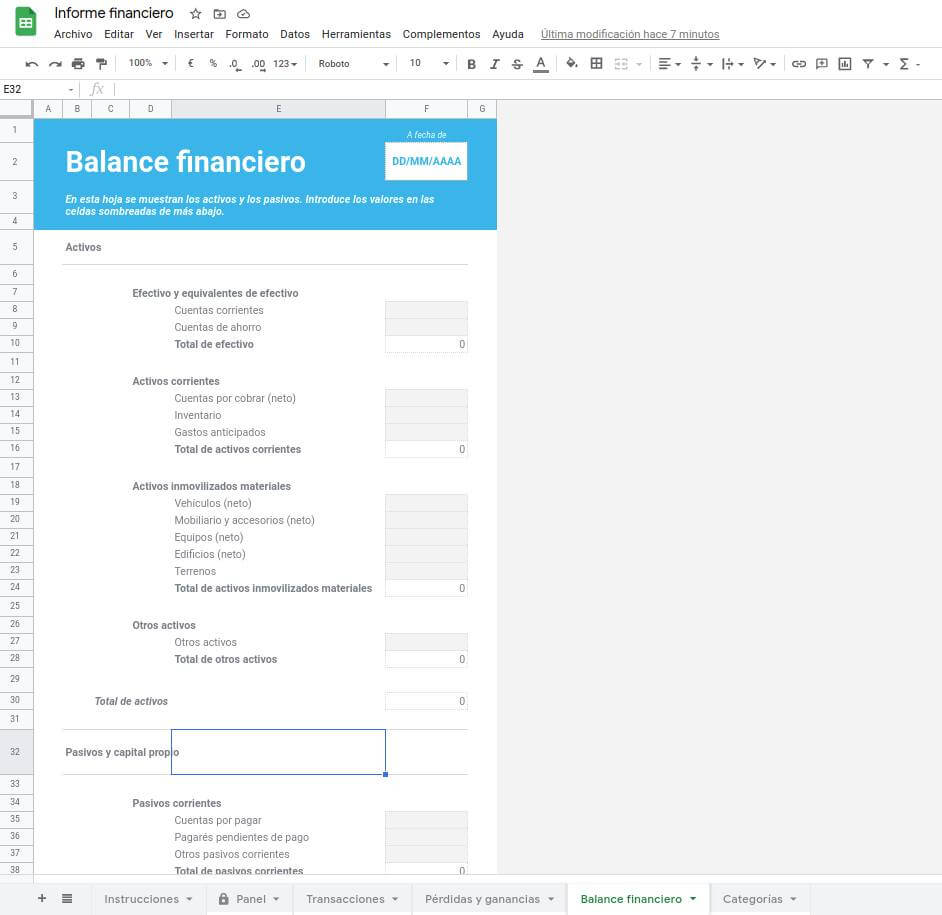Click the Strikethrough formatting icon
This screenshot has height=915, width=942.
[517, 63]
